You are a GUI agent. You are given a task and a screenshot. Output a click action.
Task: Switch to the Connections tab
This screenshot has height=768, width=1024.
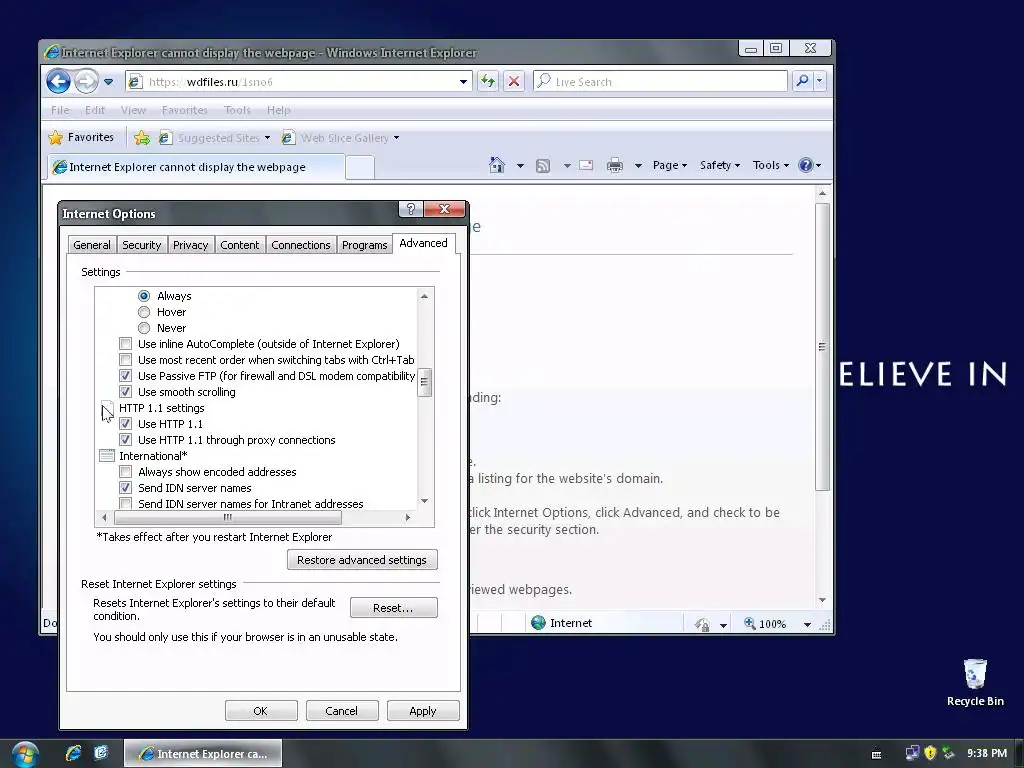pos(301,245)
